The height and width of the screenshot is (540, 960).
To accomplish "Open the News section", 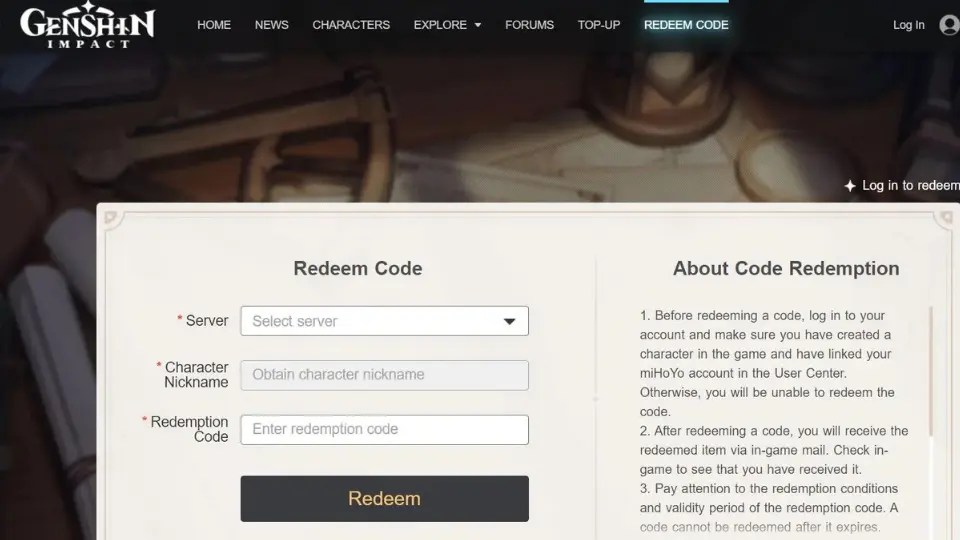I will click(271, 25).
